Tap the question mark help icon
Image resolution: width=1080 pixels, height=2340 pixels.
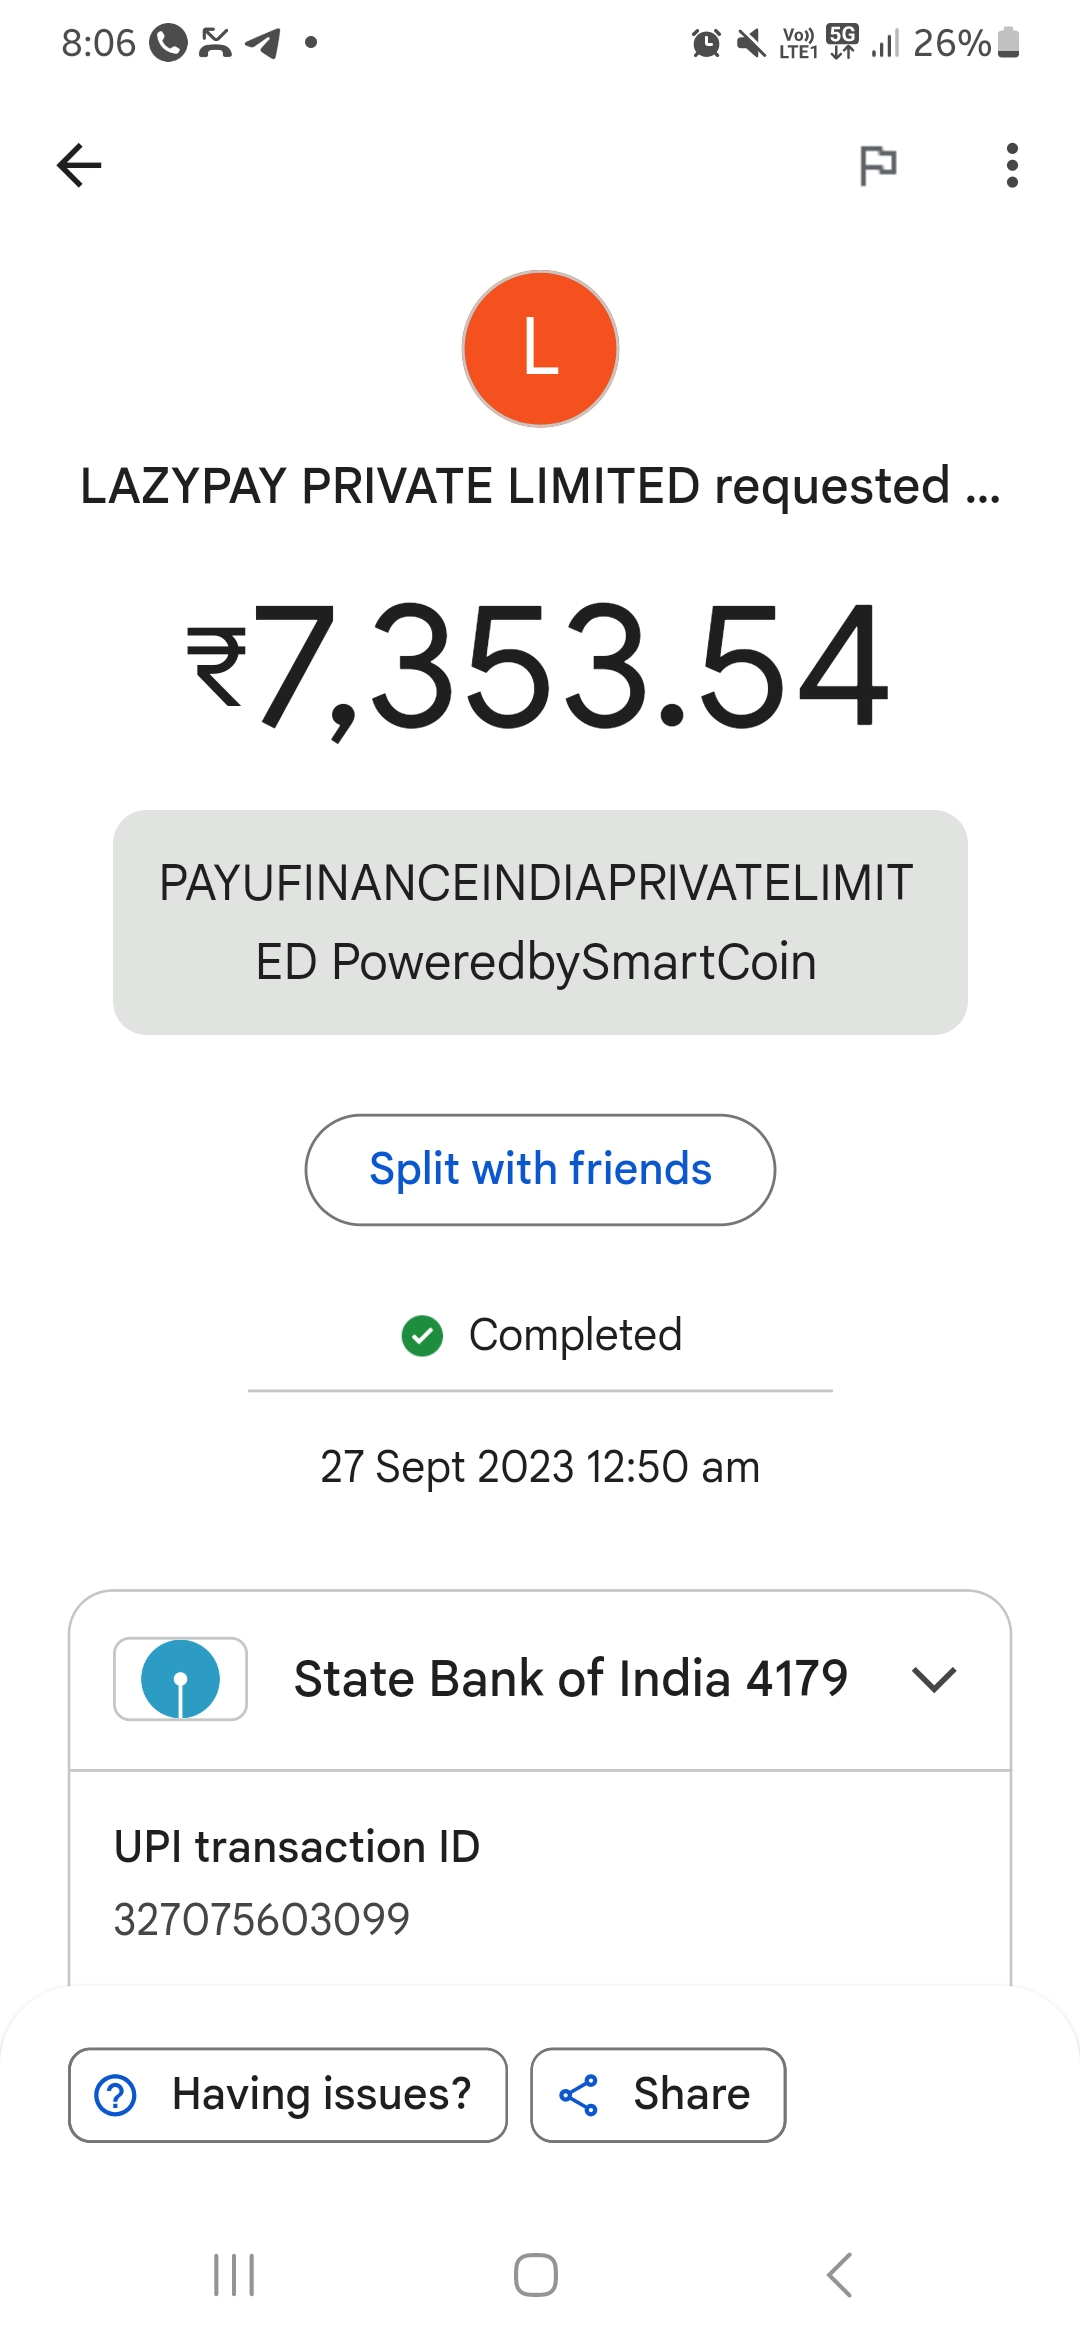coord(115,2095)
